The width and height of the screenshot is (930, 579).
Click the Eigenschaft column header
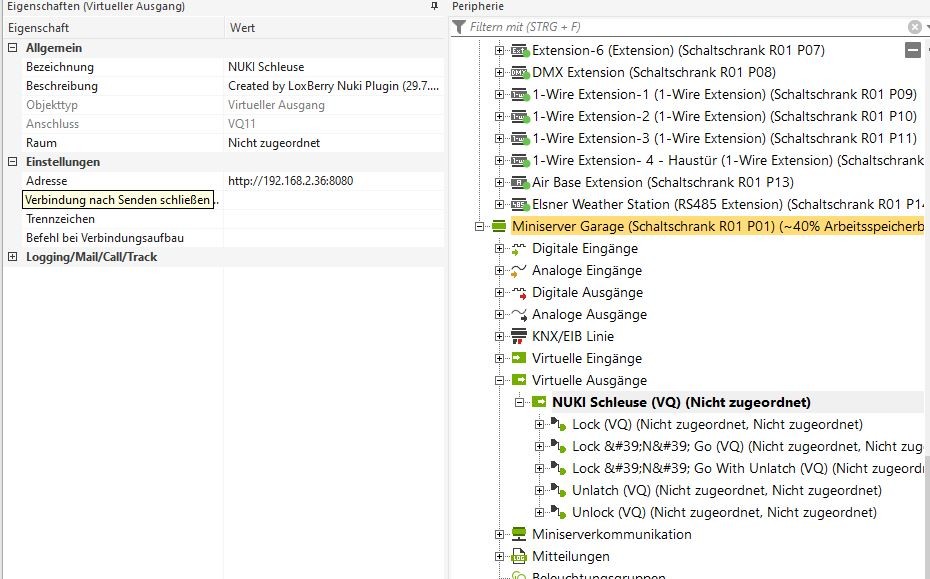coord(114,27)
